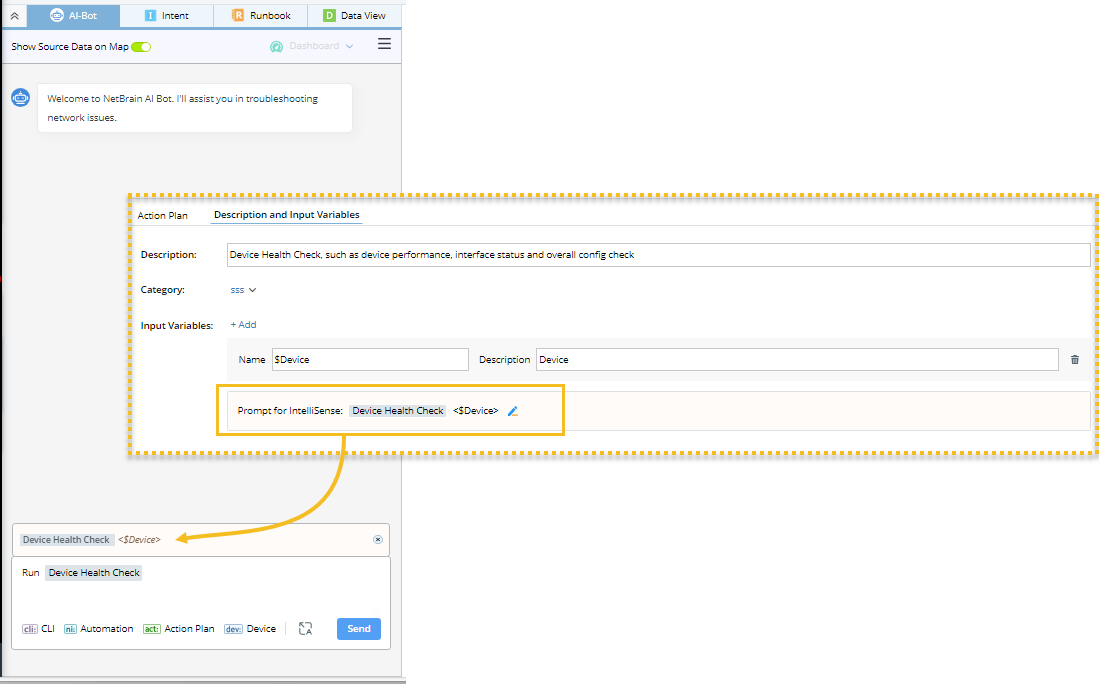Click the welcome message text
The height and width of the screenshot is (684, 1099).
coord(182,108)
